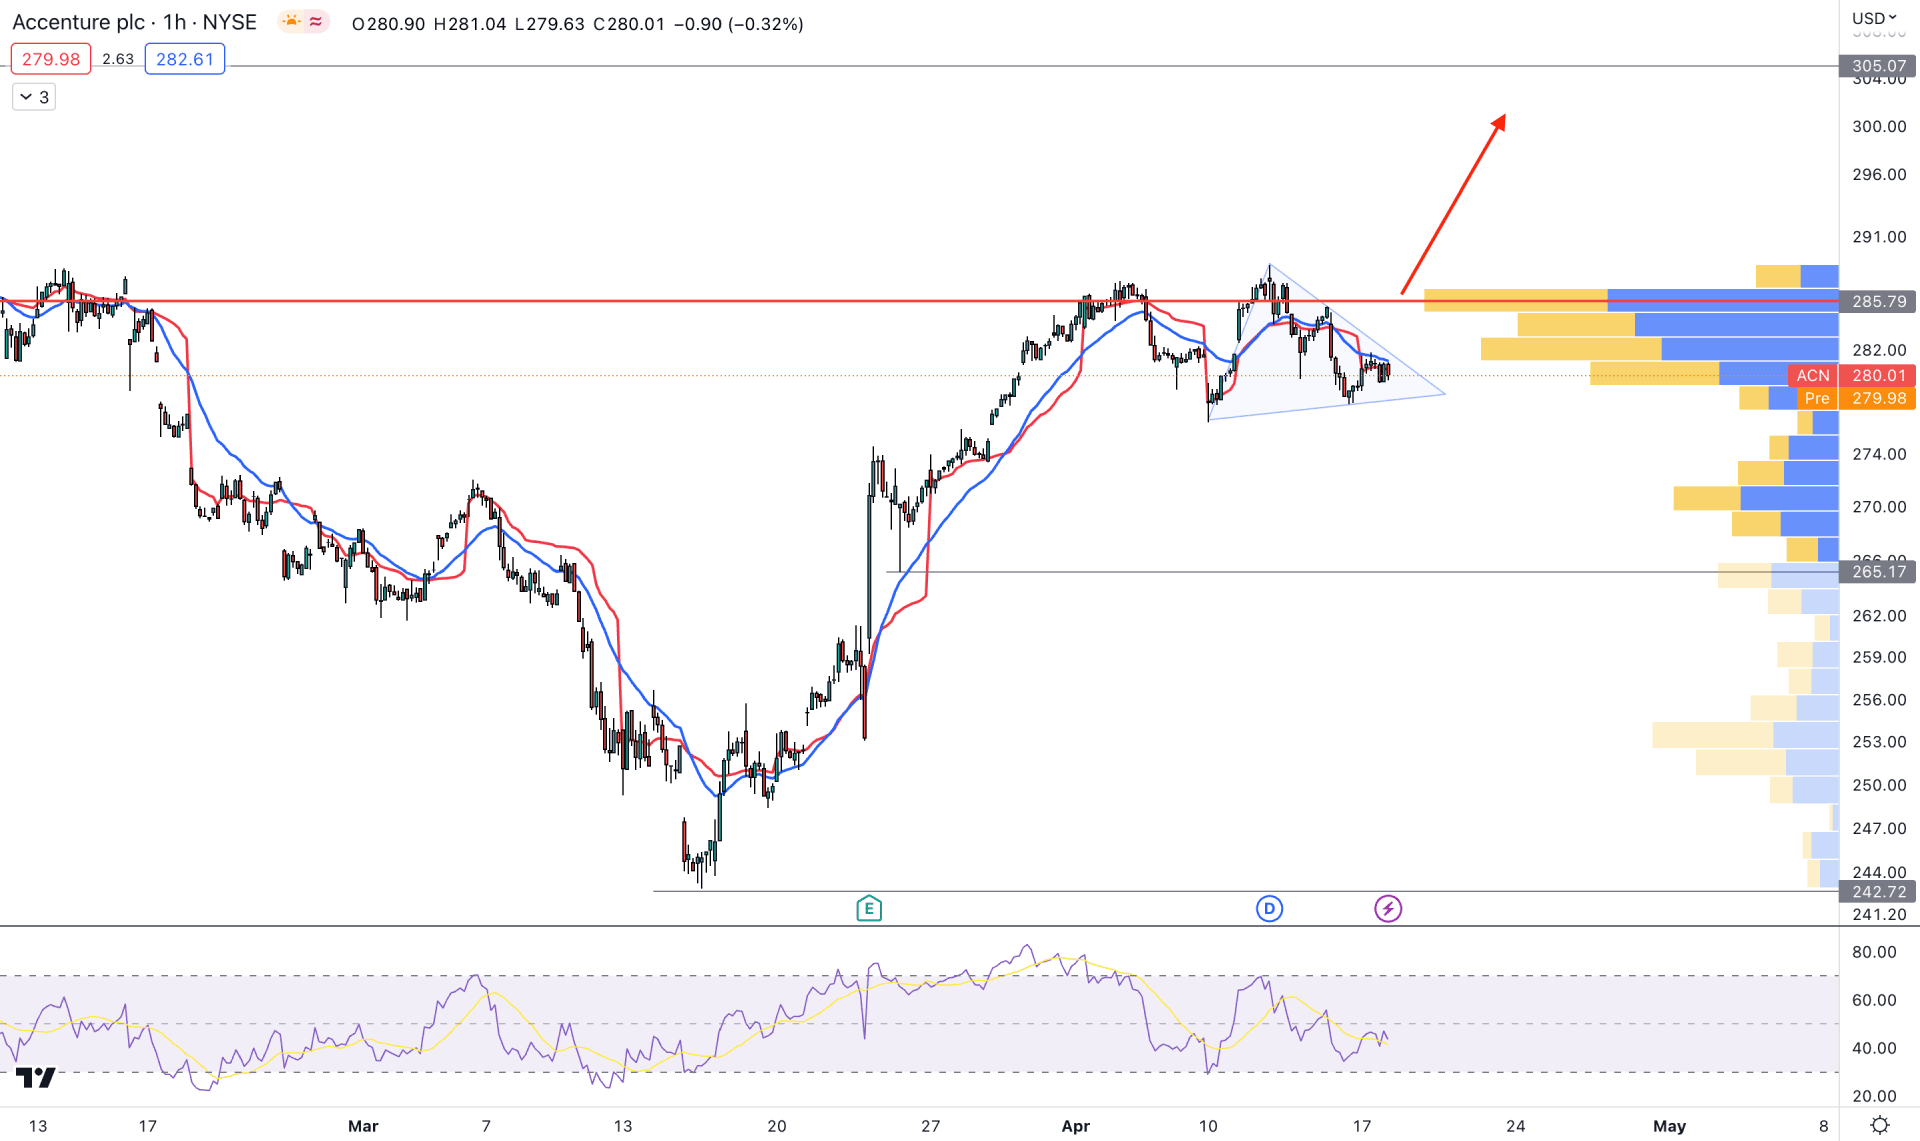This screenshot has width=1920, height=1141.
Task: Click the pre-market session sun icon
Action: point(291,22)
